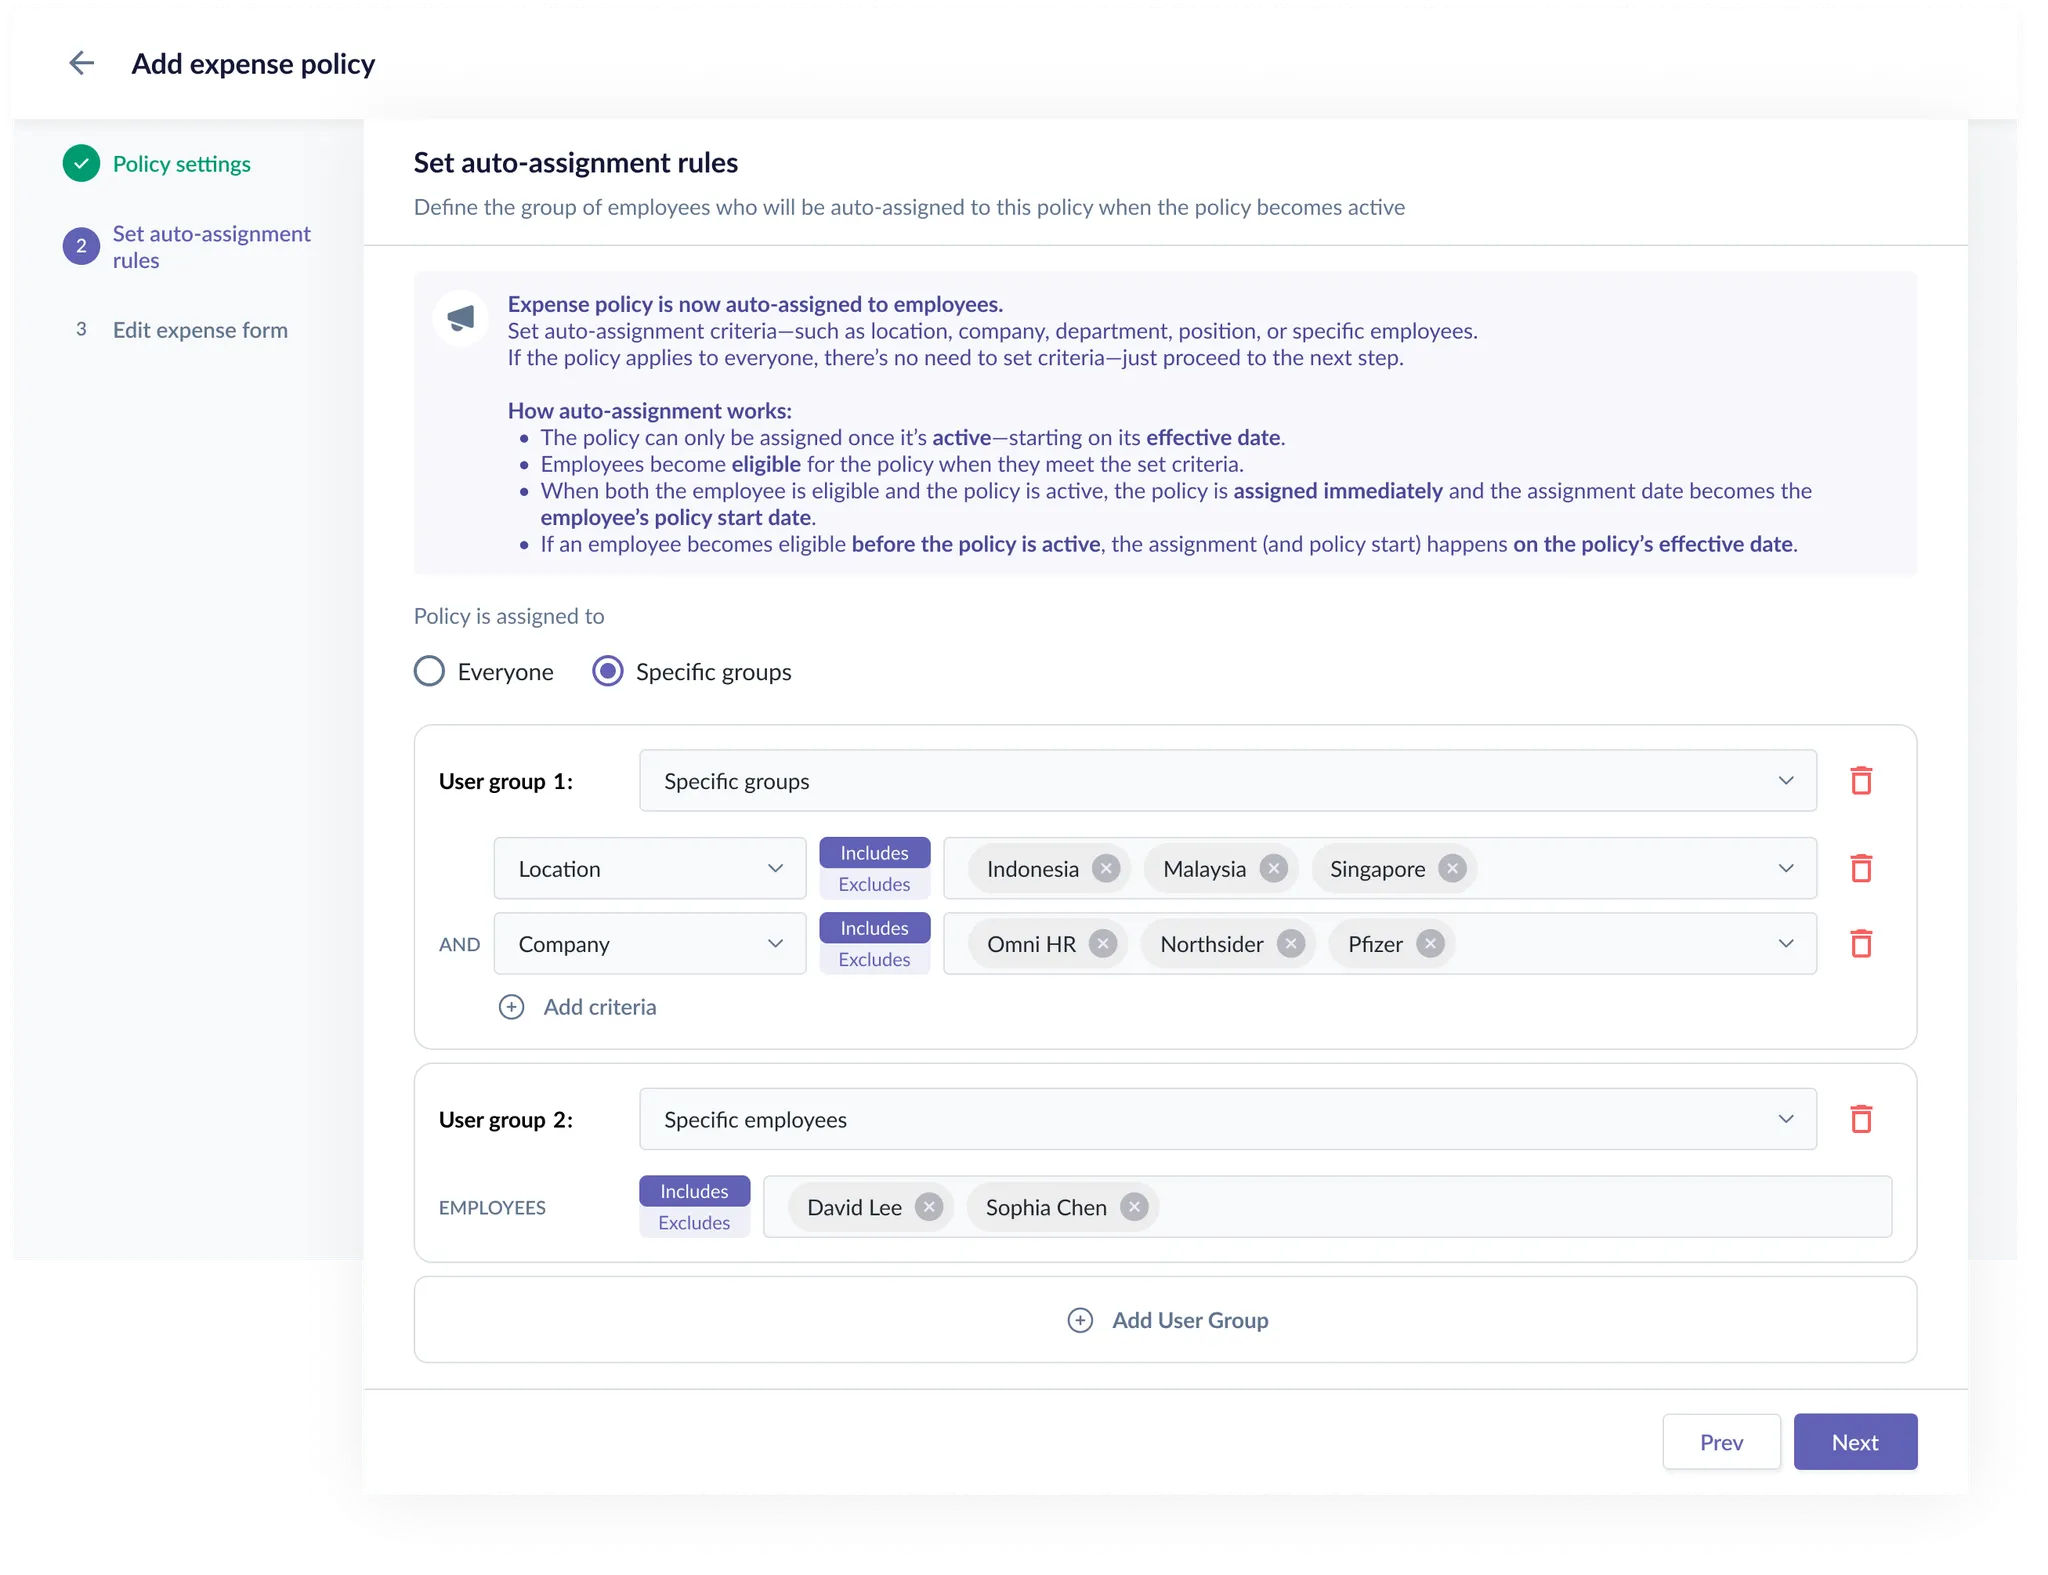Switch Employees filter to Excludes

click(694, 1222)
